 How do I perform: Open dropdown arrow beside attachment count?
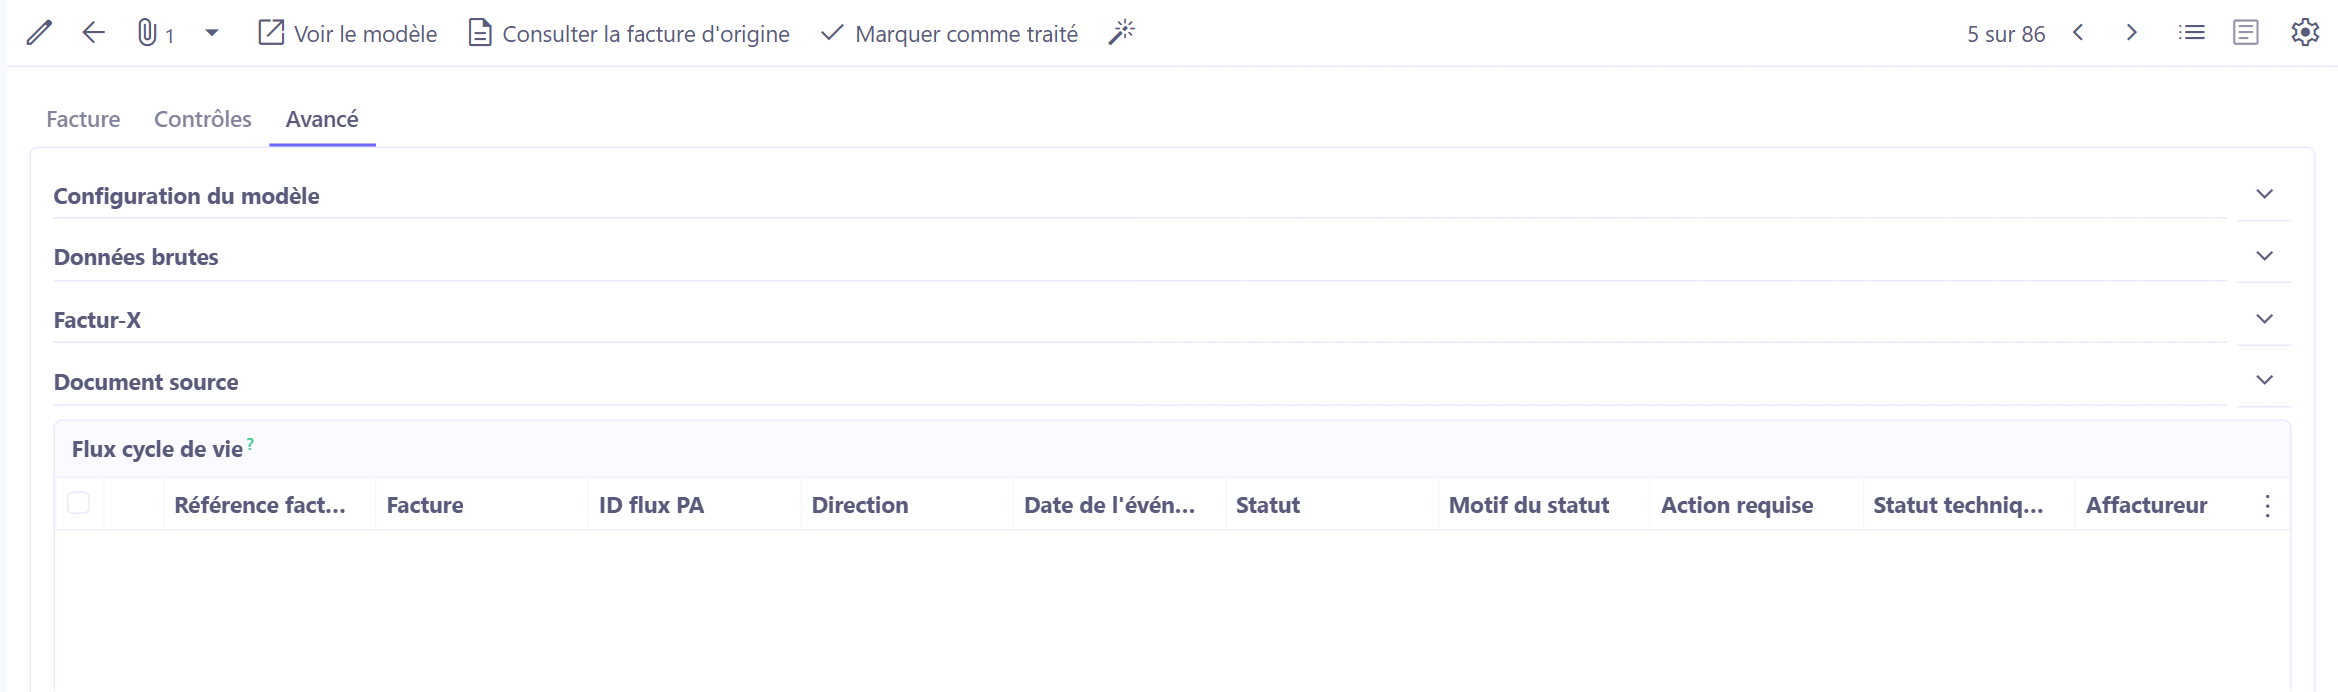[x=212, y=33]
